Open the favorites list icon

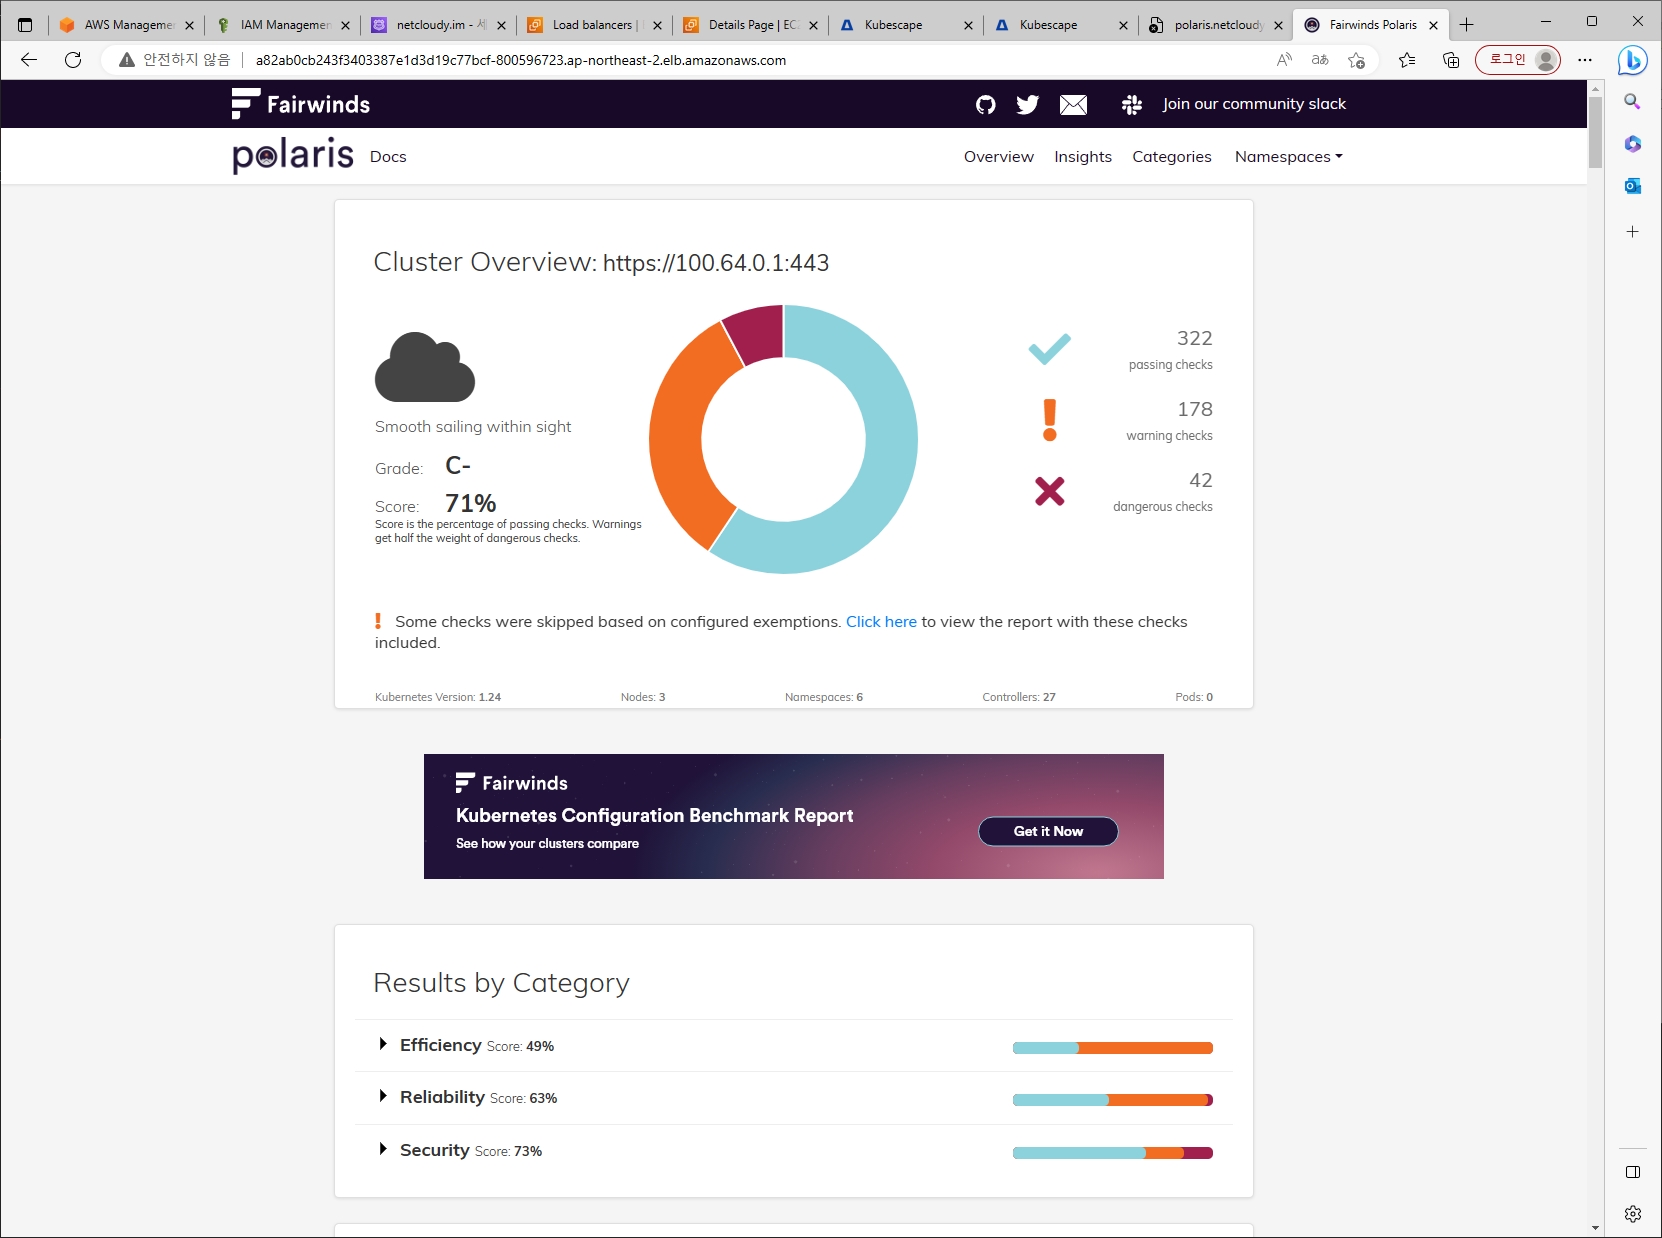[1407, 60]
